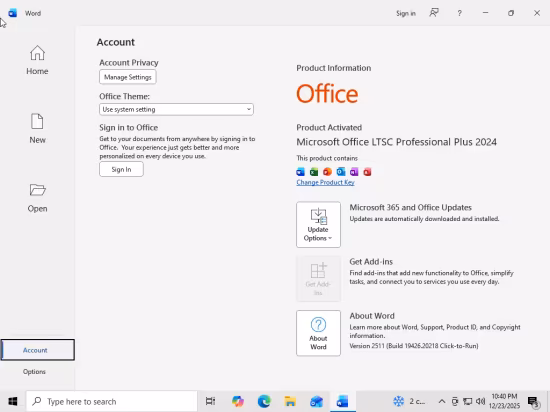
Task: Click the About Word heading text
Action: click(372, 316)
